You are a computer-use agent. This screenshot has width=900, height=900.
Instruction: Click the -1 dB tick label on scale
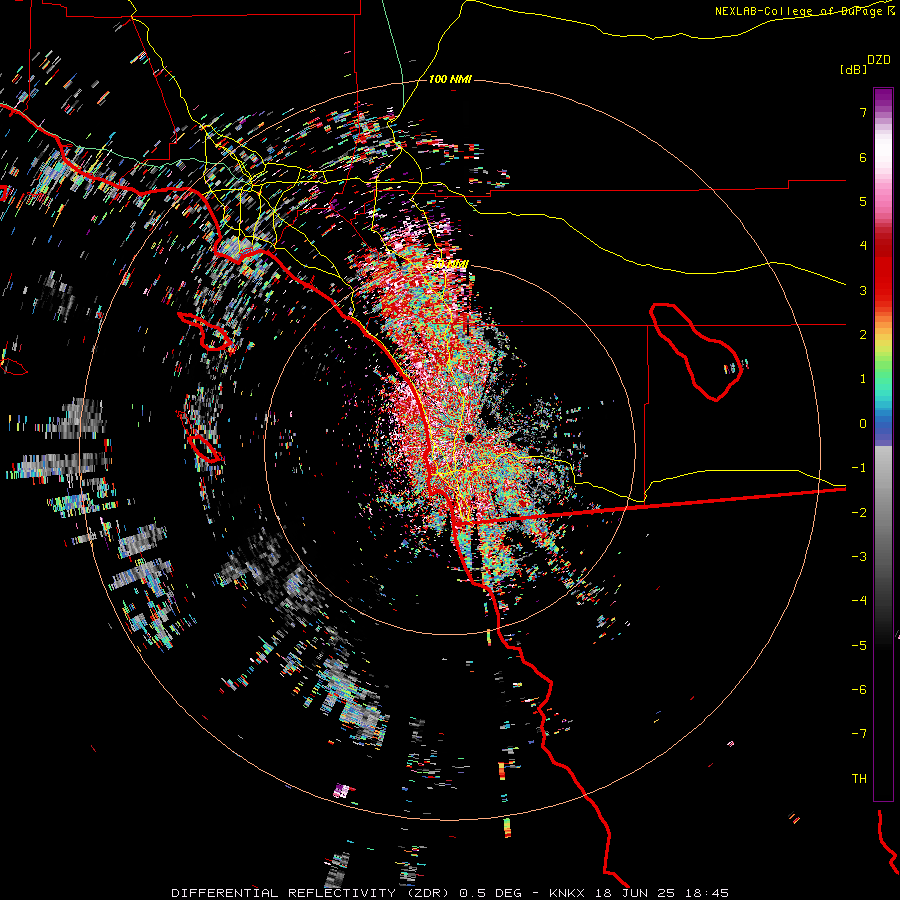(x=859, y=468)
